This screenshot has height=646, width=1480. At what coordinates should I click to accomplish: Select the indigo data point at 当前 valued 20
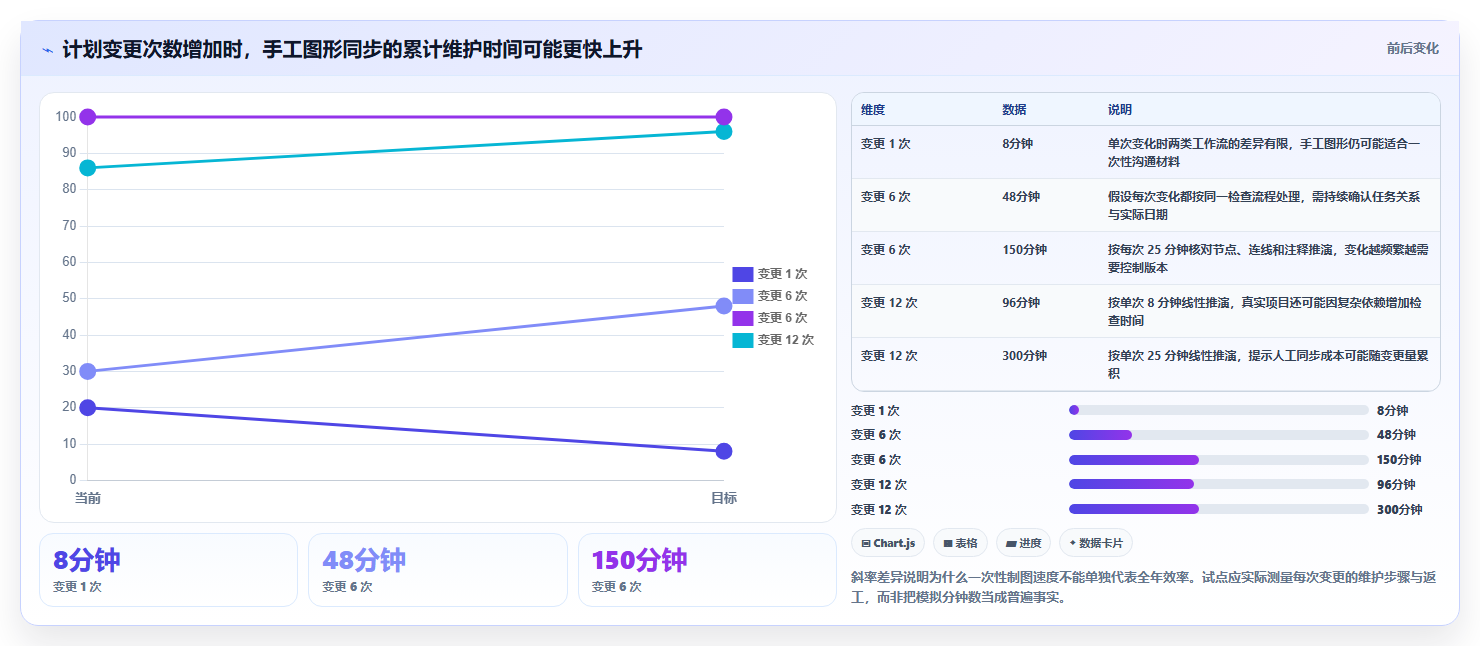click(88, 407)
